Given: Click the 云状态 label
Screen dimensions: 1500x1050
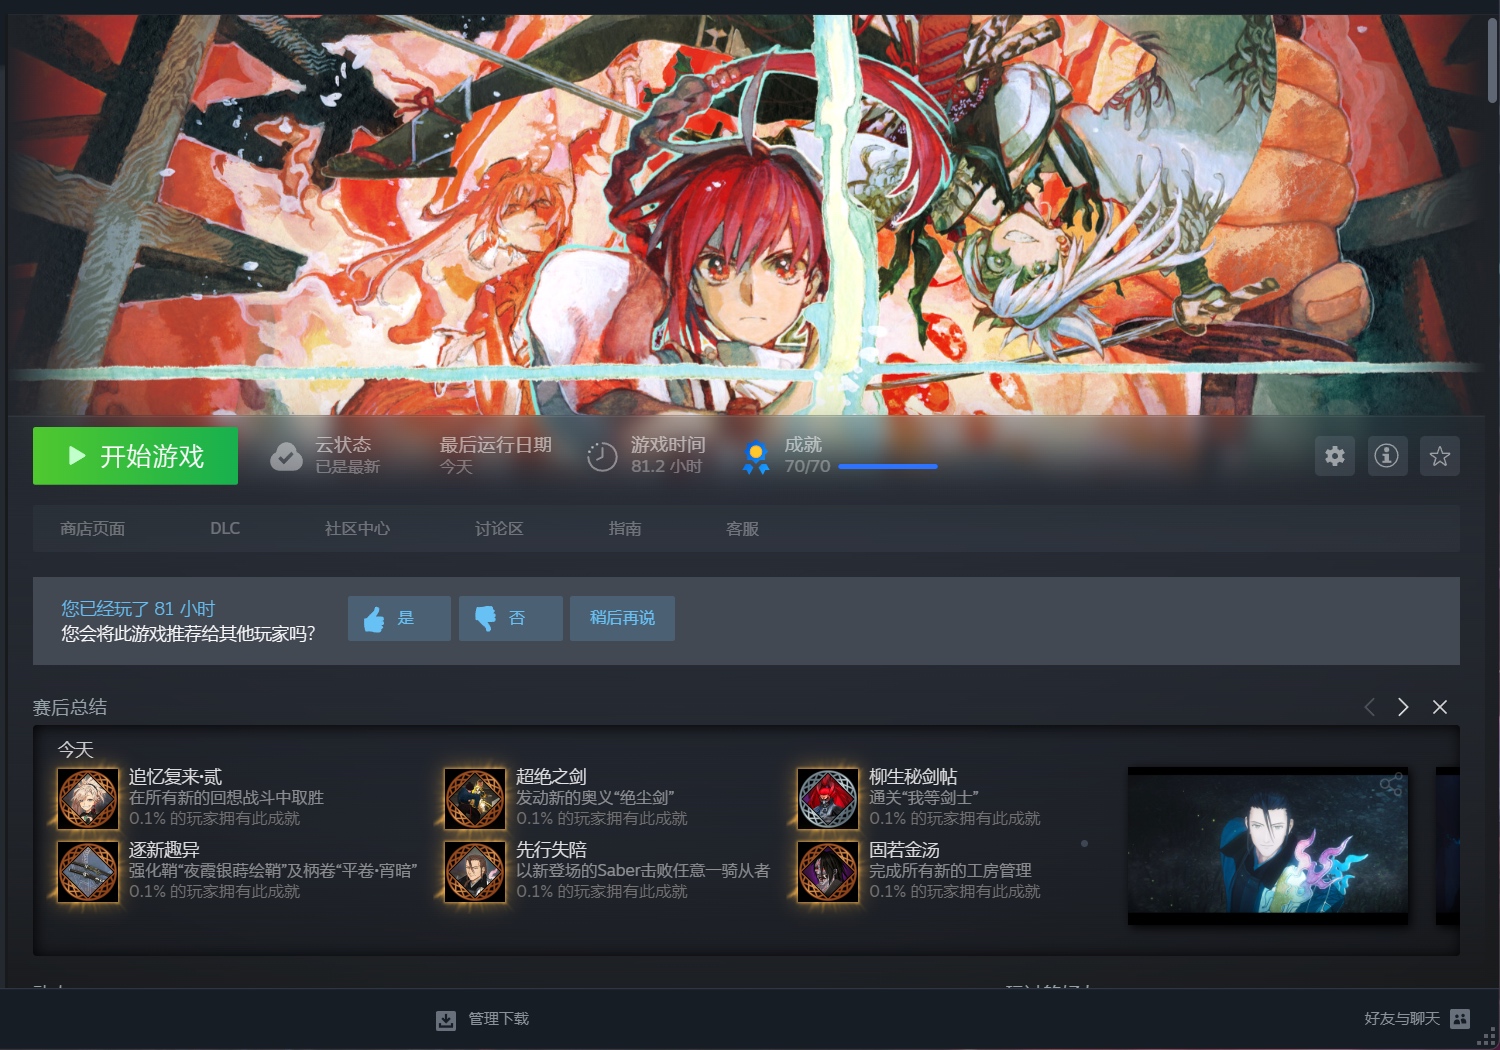Looking at the screenshot, I should pos(343,444).
